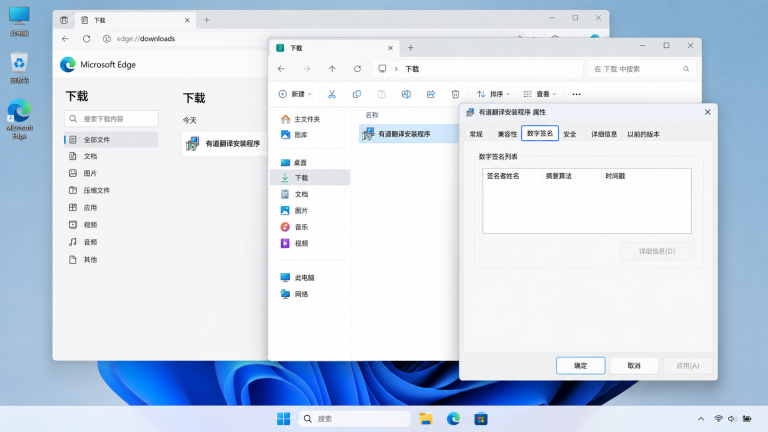Screen dimensions: 768x432
Task: Open the 以前的版本 tab
Action: pos(643,134)
